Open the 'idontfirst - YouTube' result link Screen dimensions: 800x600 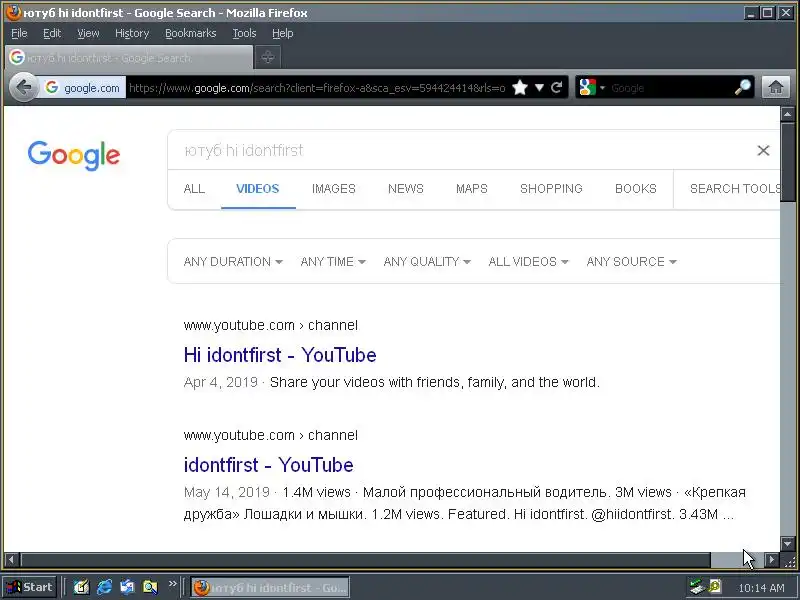click(268, 465)
